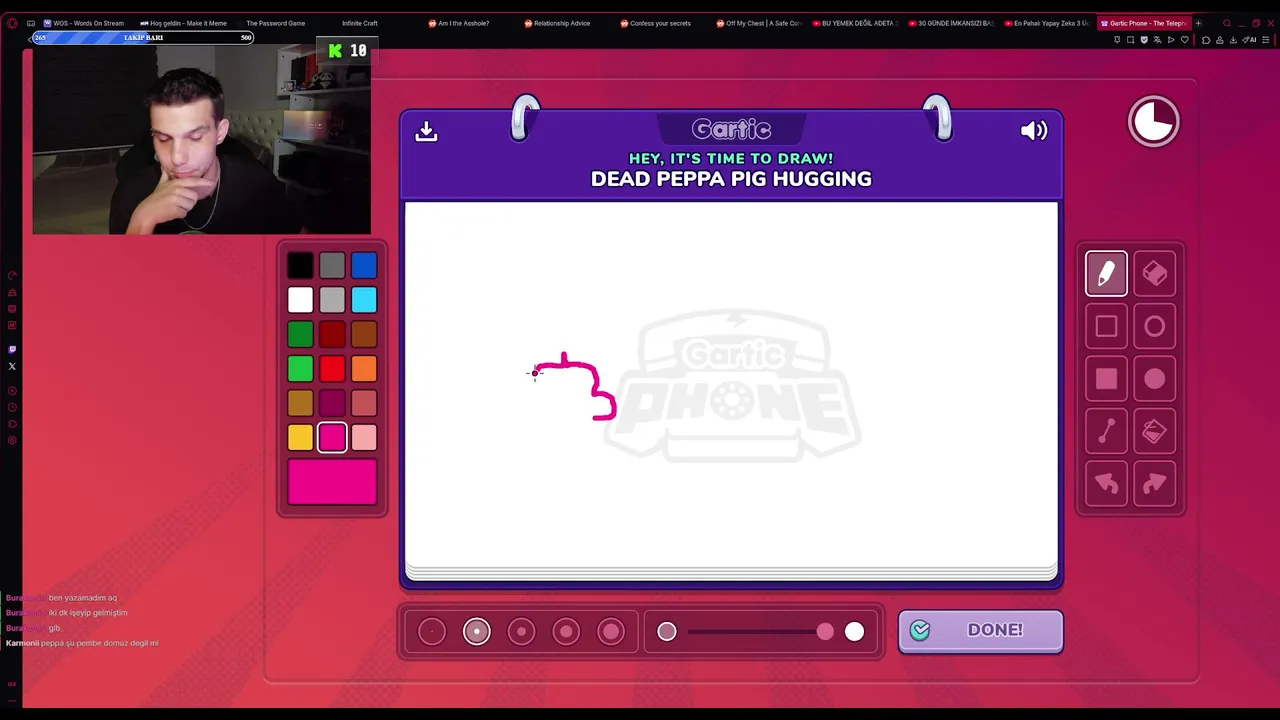Pick the black color swatch
The width and height of the screenshot is (1280, 720).
(x=300, y=265)
